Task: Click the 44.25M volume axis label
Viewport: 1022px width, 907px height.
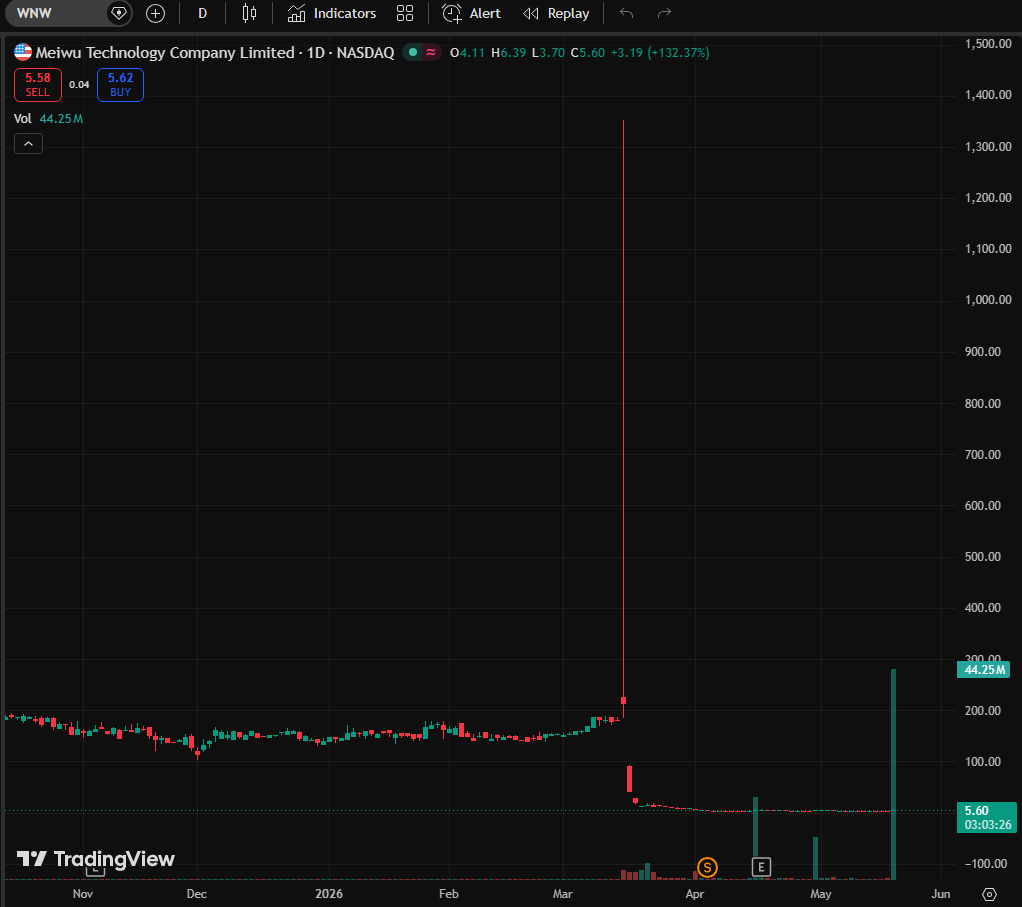Action: [984, 670]
